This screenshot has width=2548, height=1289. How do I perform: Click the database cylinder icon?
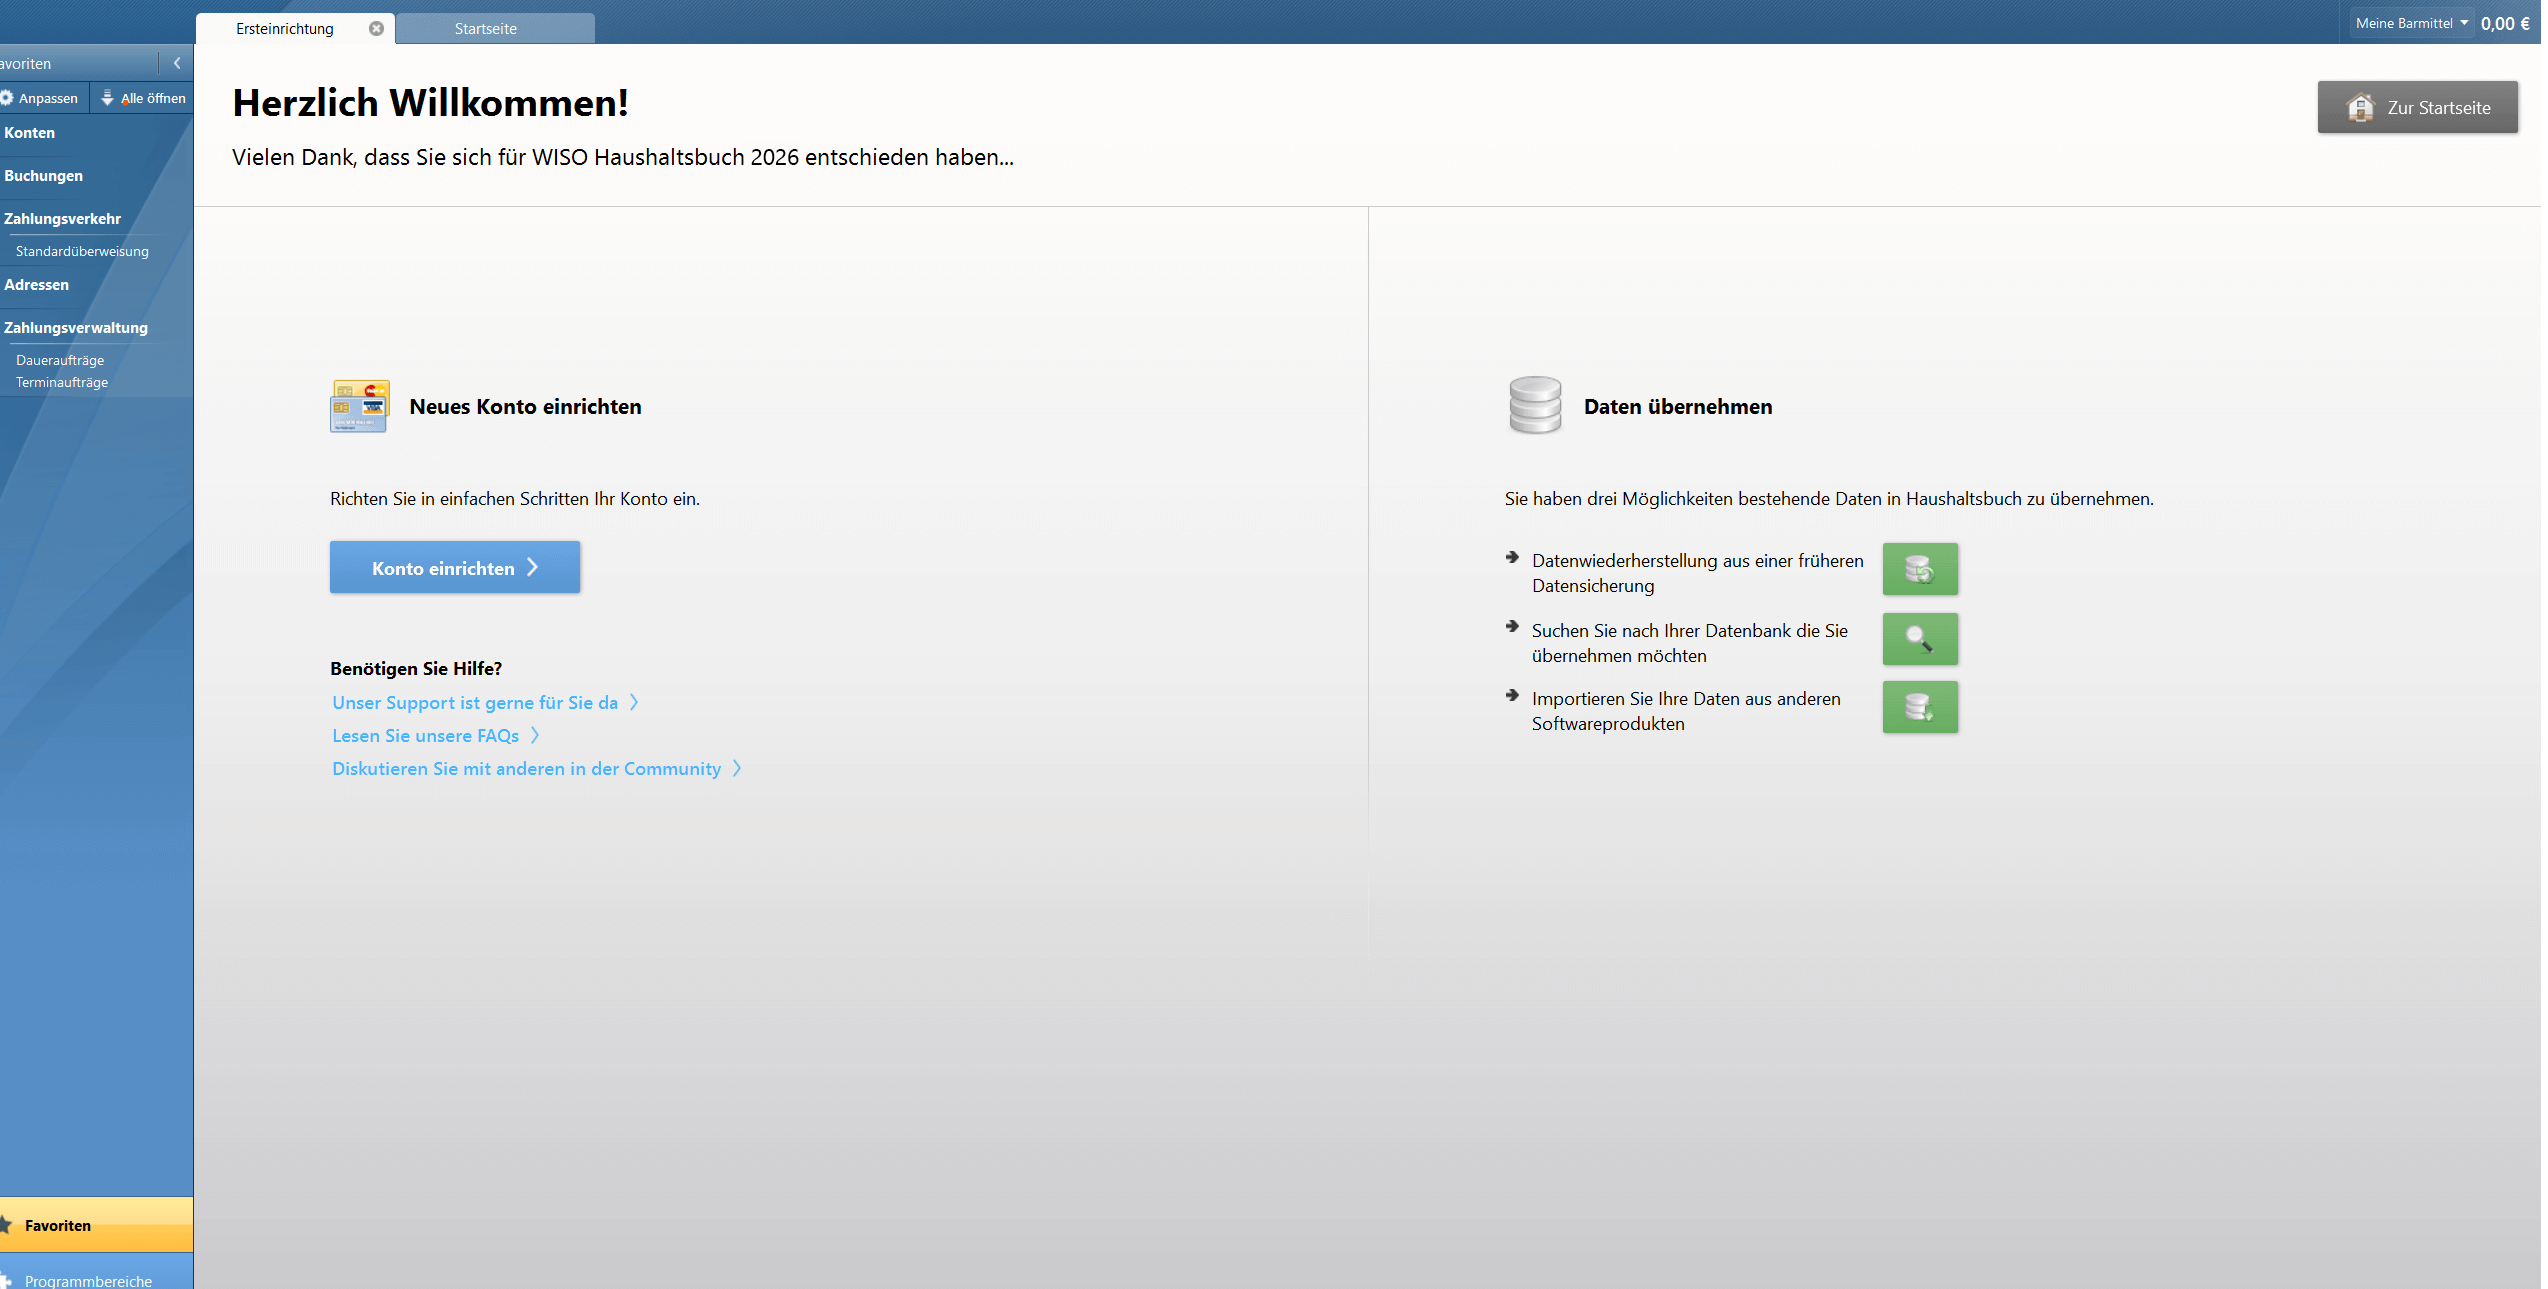pyautogui.click(x=1534, y=405)
